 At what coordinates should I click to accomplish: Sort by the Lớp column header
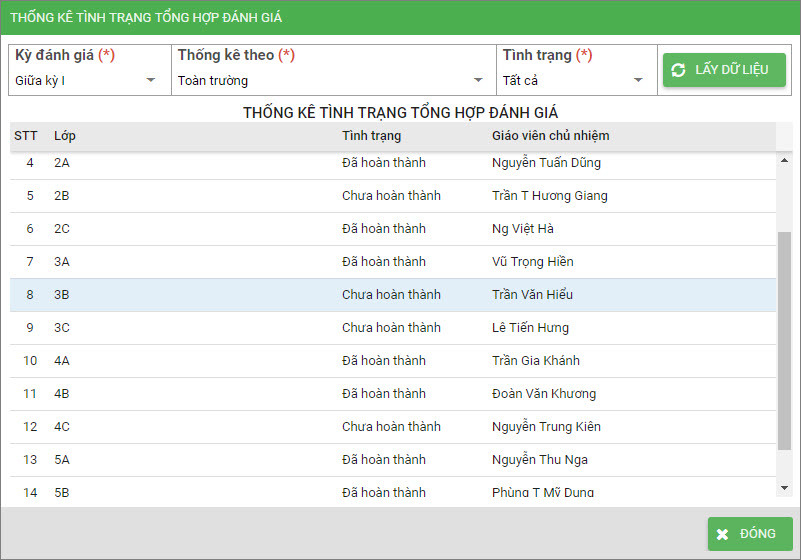[65, 136]
